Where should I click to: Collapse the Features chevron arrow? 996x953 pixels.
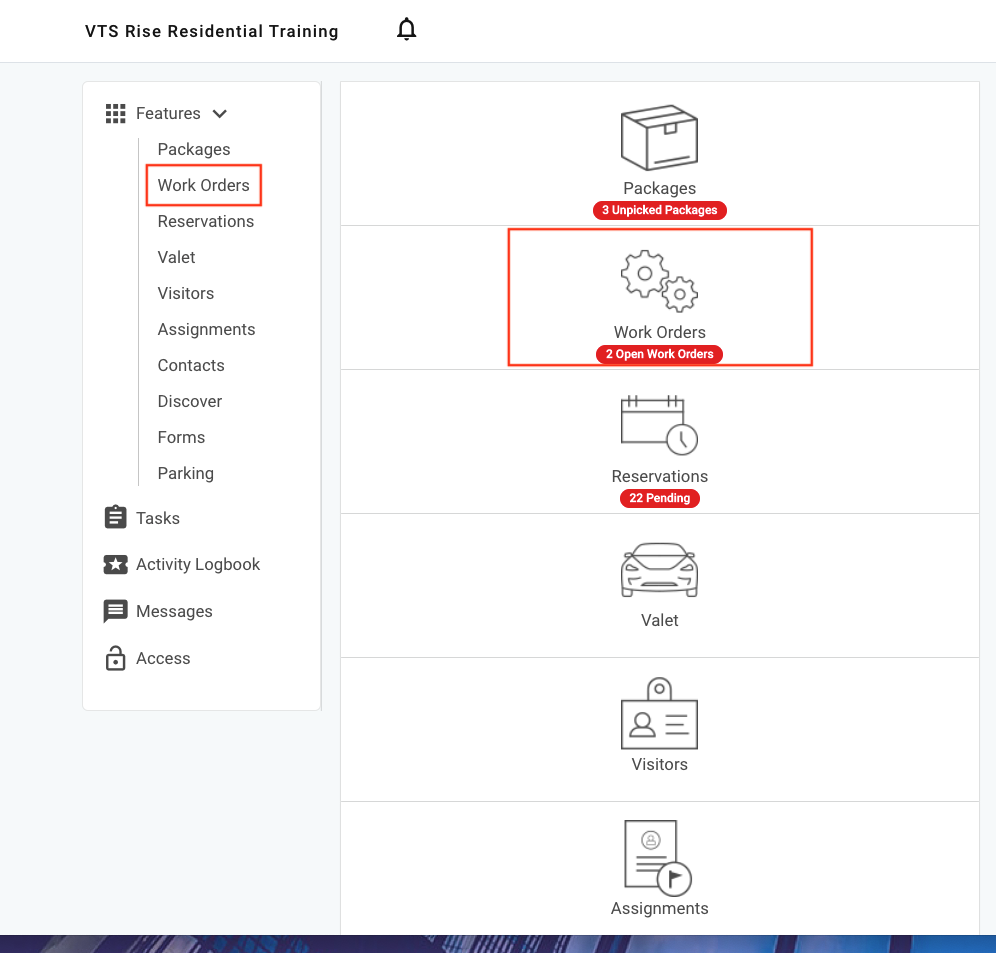[220, 114]
